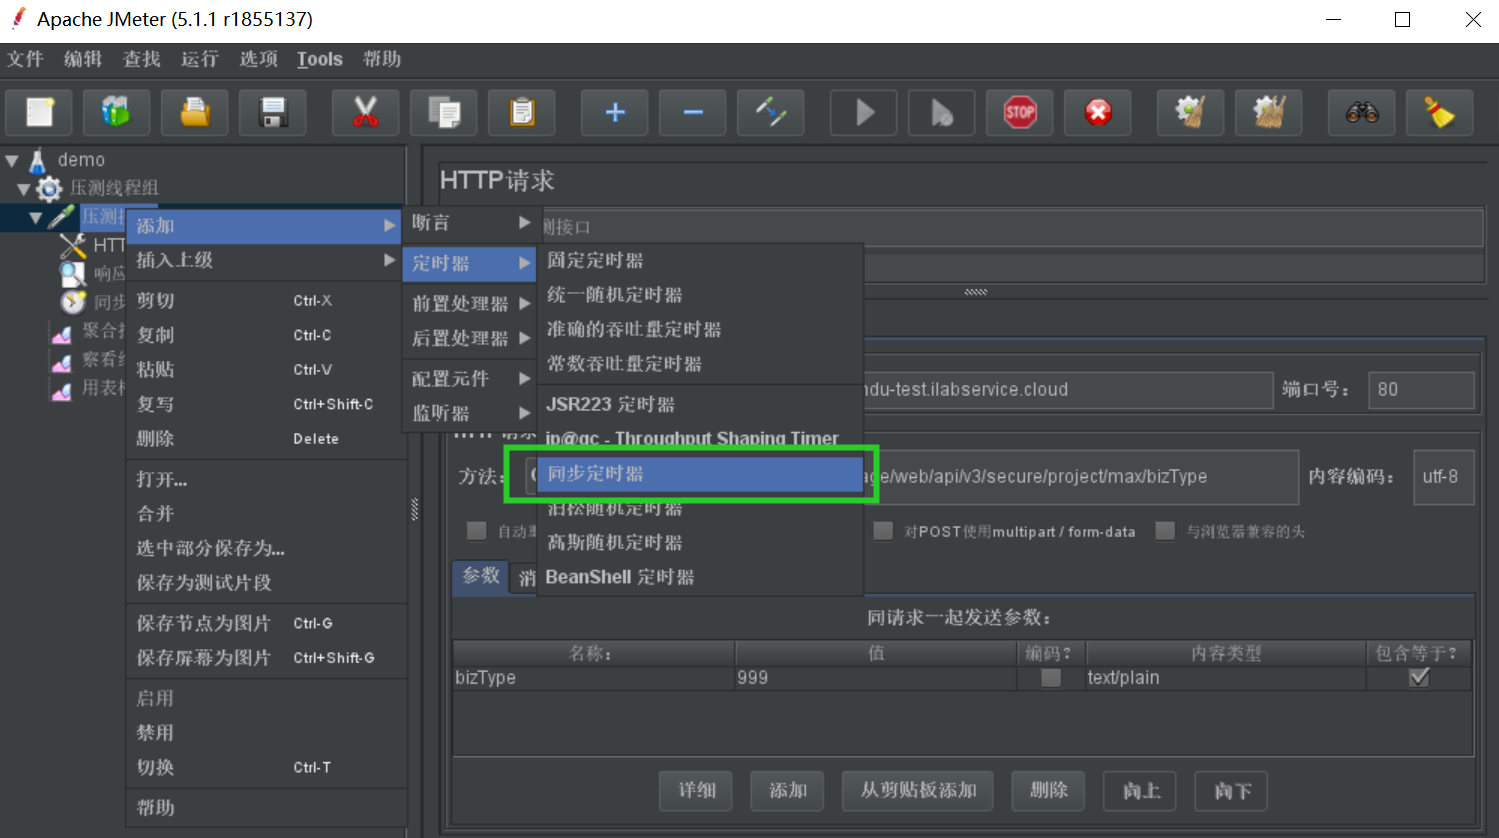Click the binoculars Search icon
This screenshot has width=1499, height=838.
(x=1362, y=112)
